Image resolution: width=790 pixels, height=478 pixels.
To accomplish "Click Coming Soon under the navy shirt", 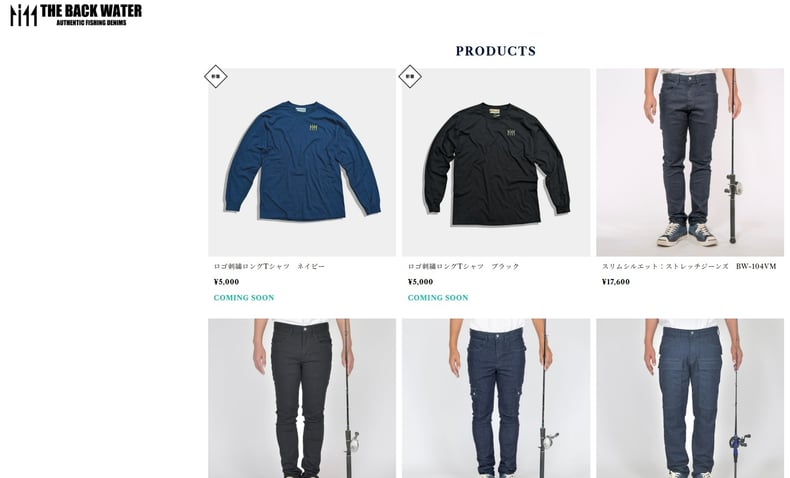I will tap(243, 298).
